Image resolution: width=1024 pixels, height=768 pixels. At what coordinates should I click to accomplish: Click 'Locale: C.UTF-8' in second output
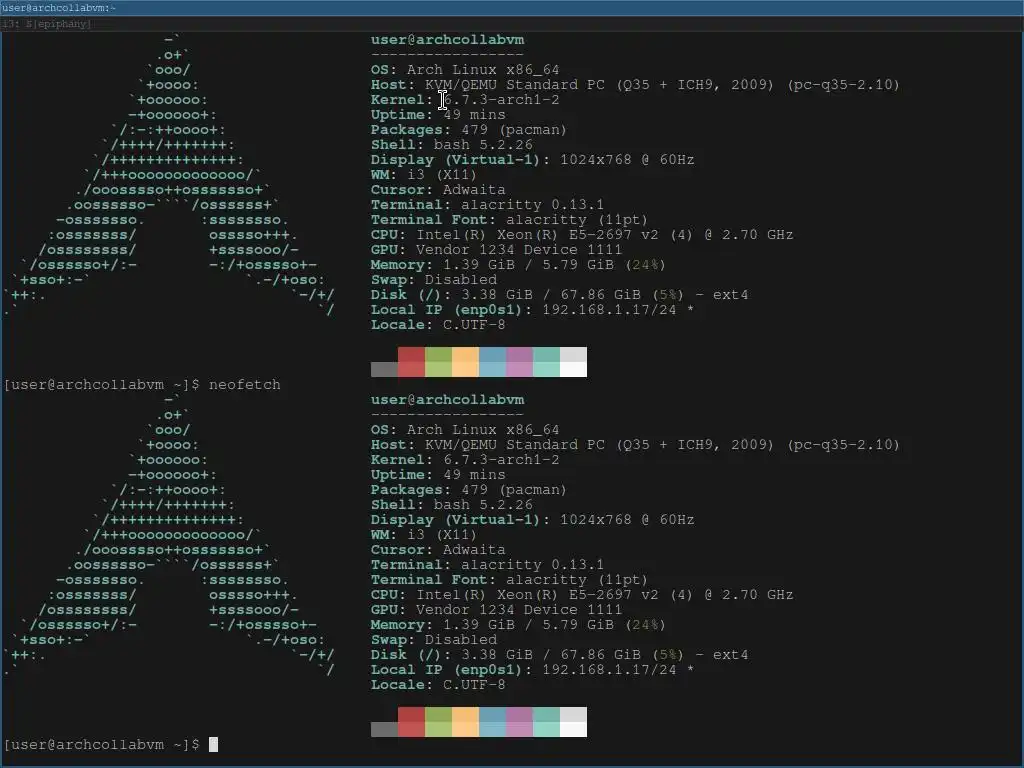click(438, 685)
